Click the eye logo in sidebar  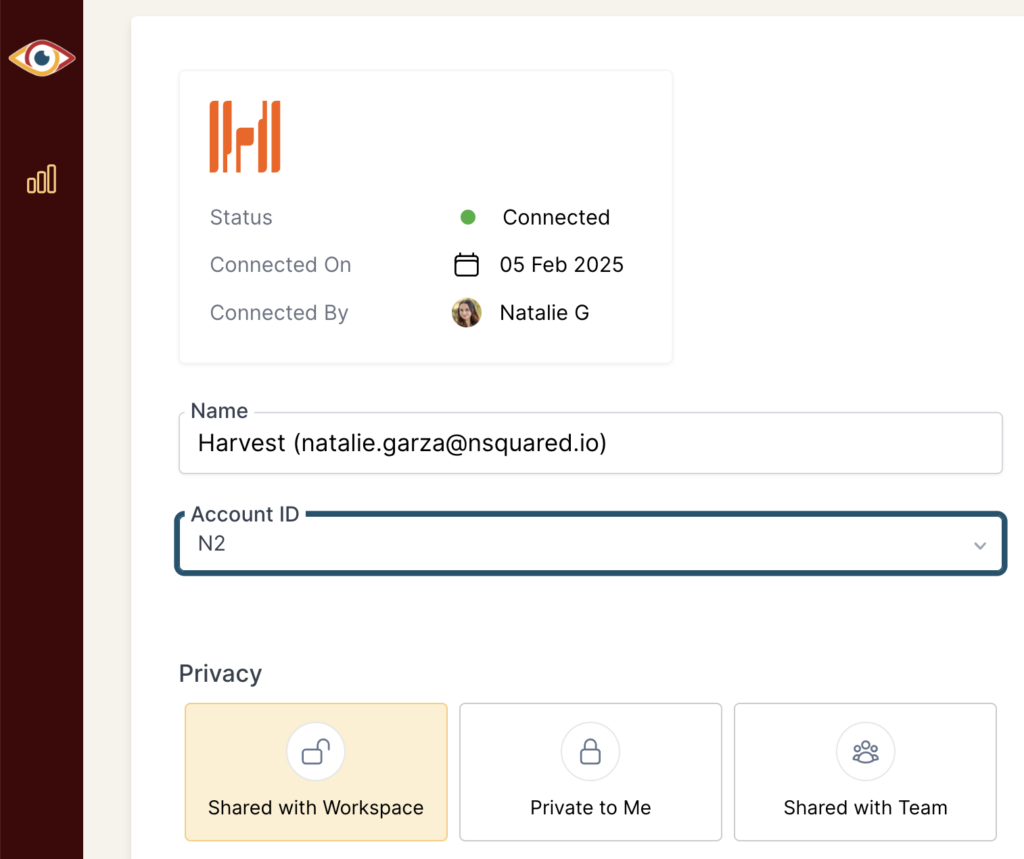pos(42,59)
